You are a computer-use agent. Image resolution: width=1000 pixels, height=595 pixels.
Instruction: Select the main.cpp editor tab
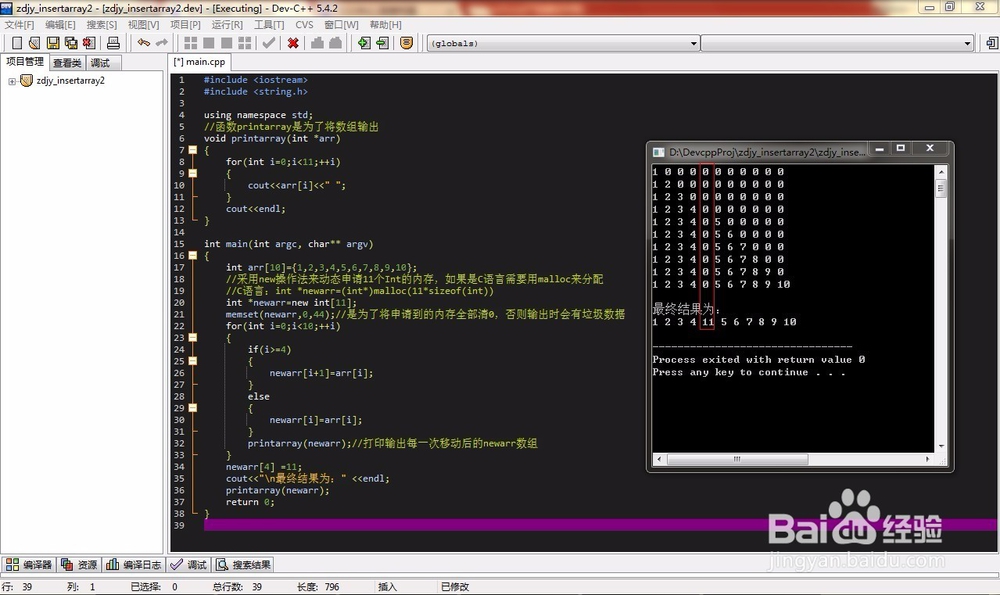200,62
